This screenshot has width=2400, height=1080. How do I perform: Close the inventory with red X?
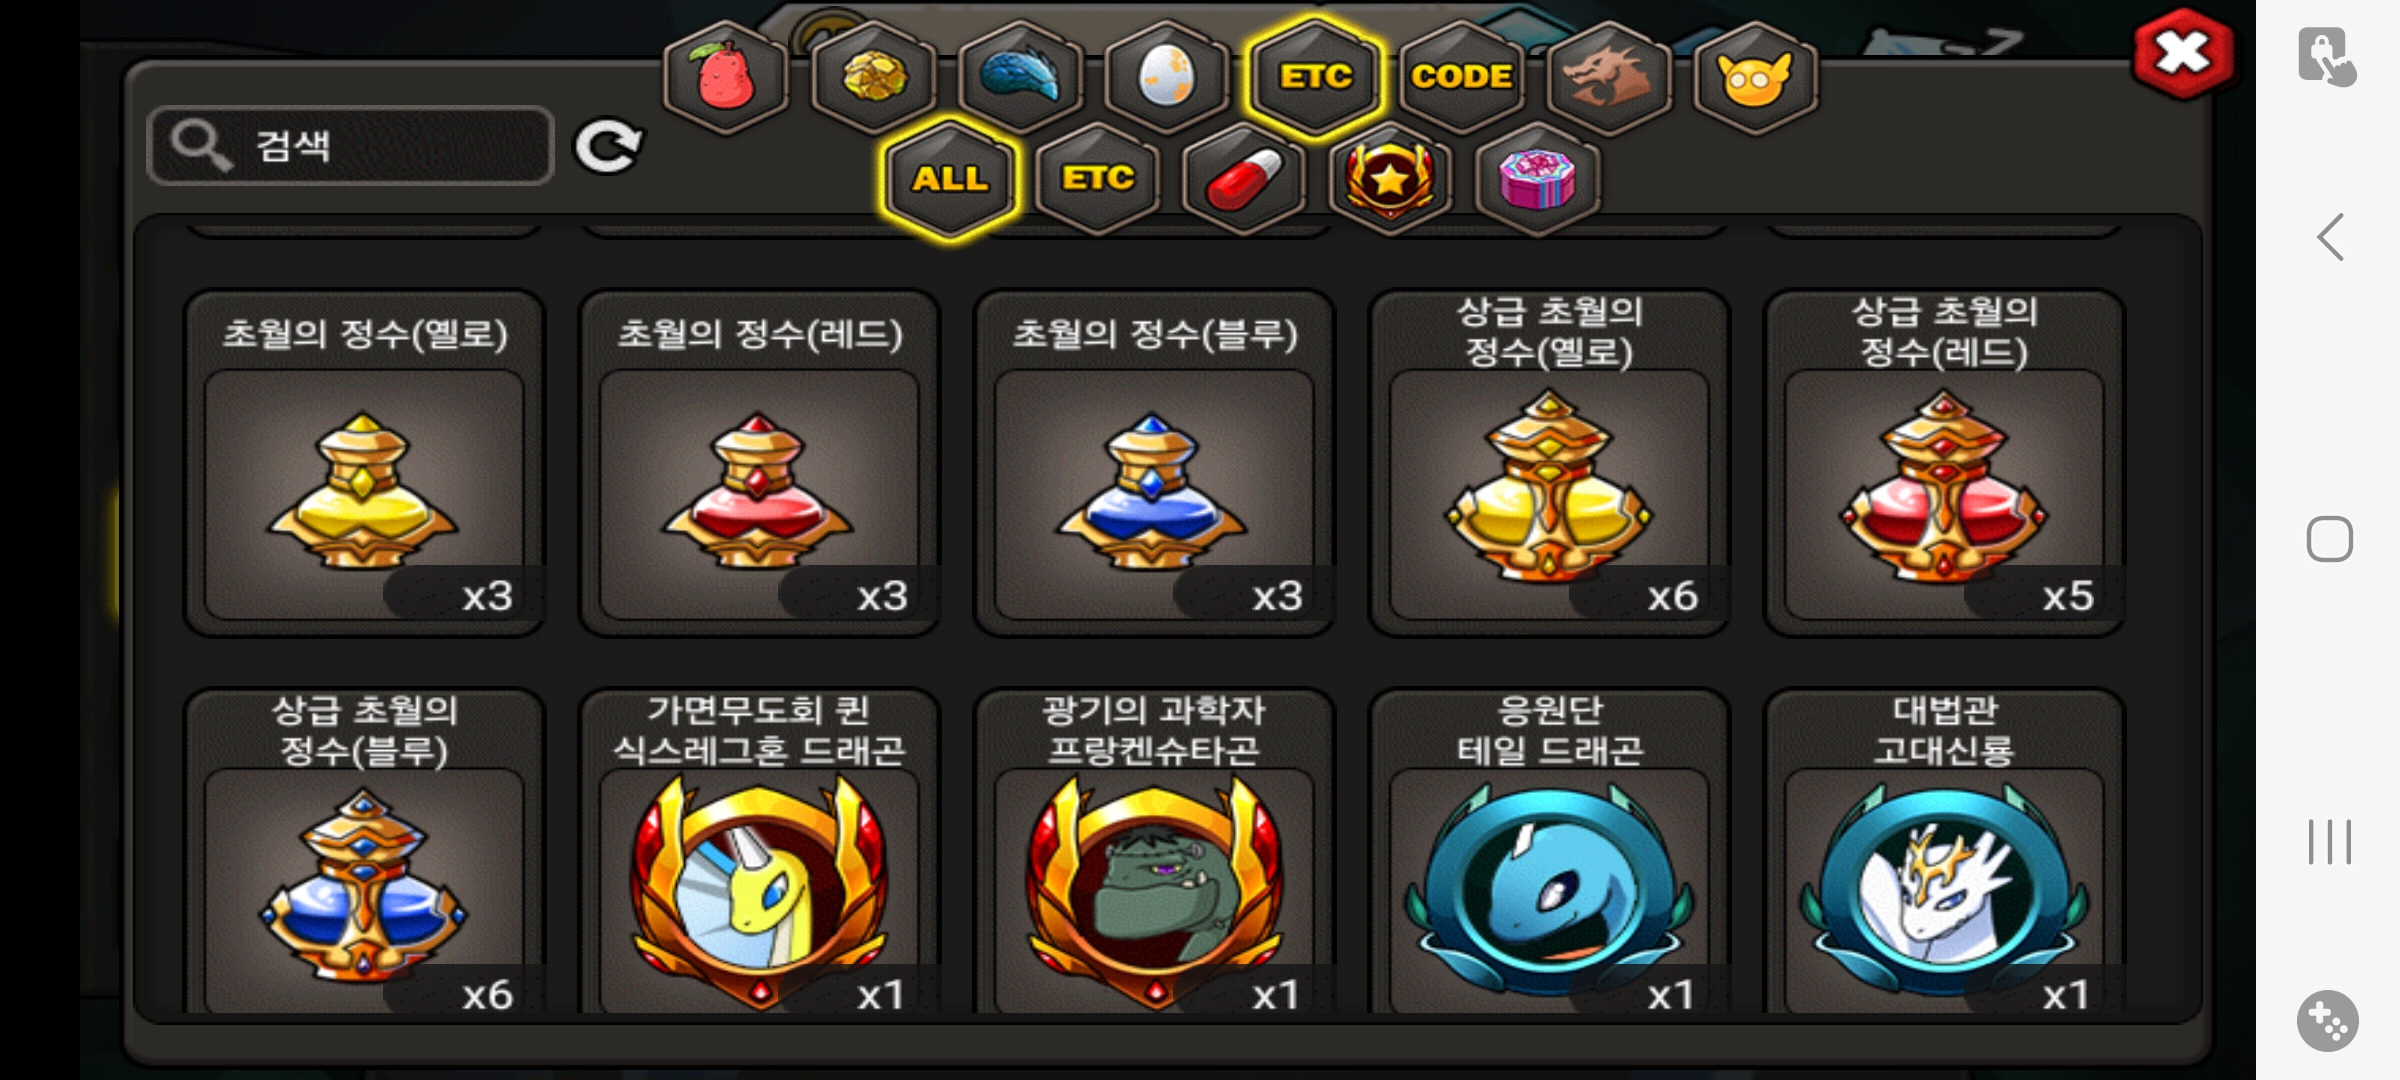2183,54
